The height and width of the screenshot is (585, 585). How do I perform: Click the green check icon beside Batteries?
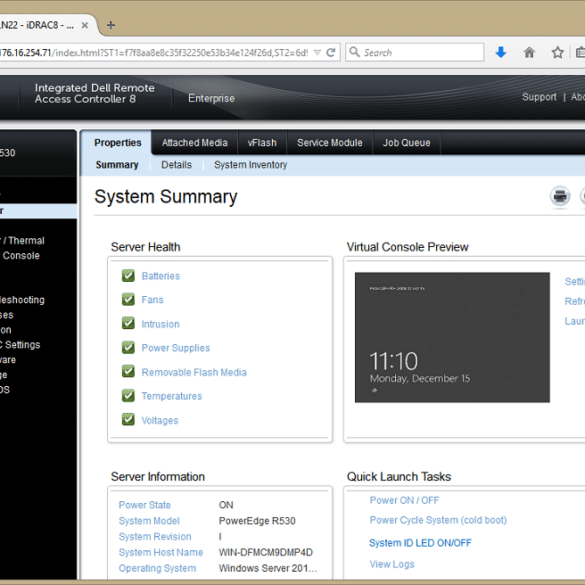(128, 275)
